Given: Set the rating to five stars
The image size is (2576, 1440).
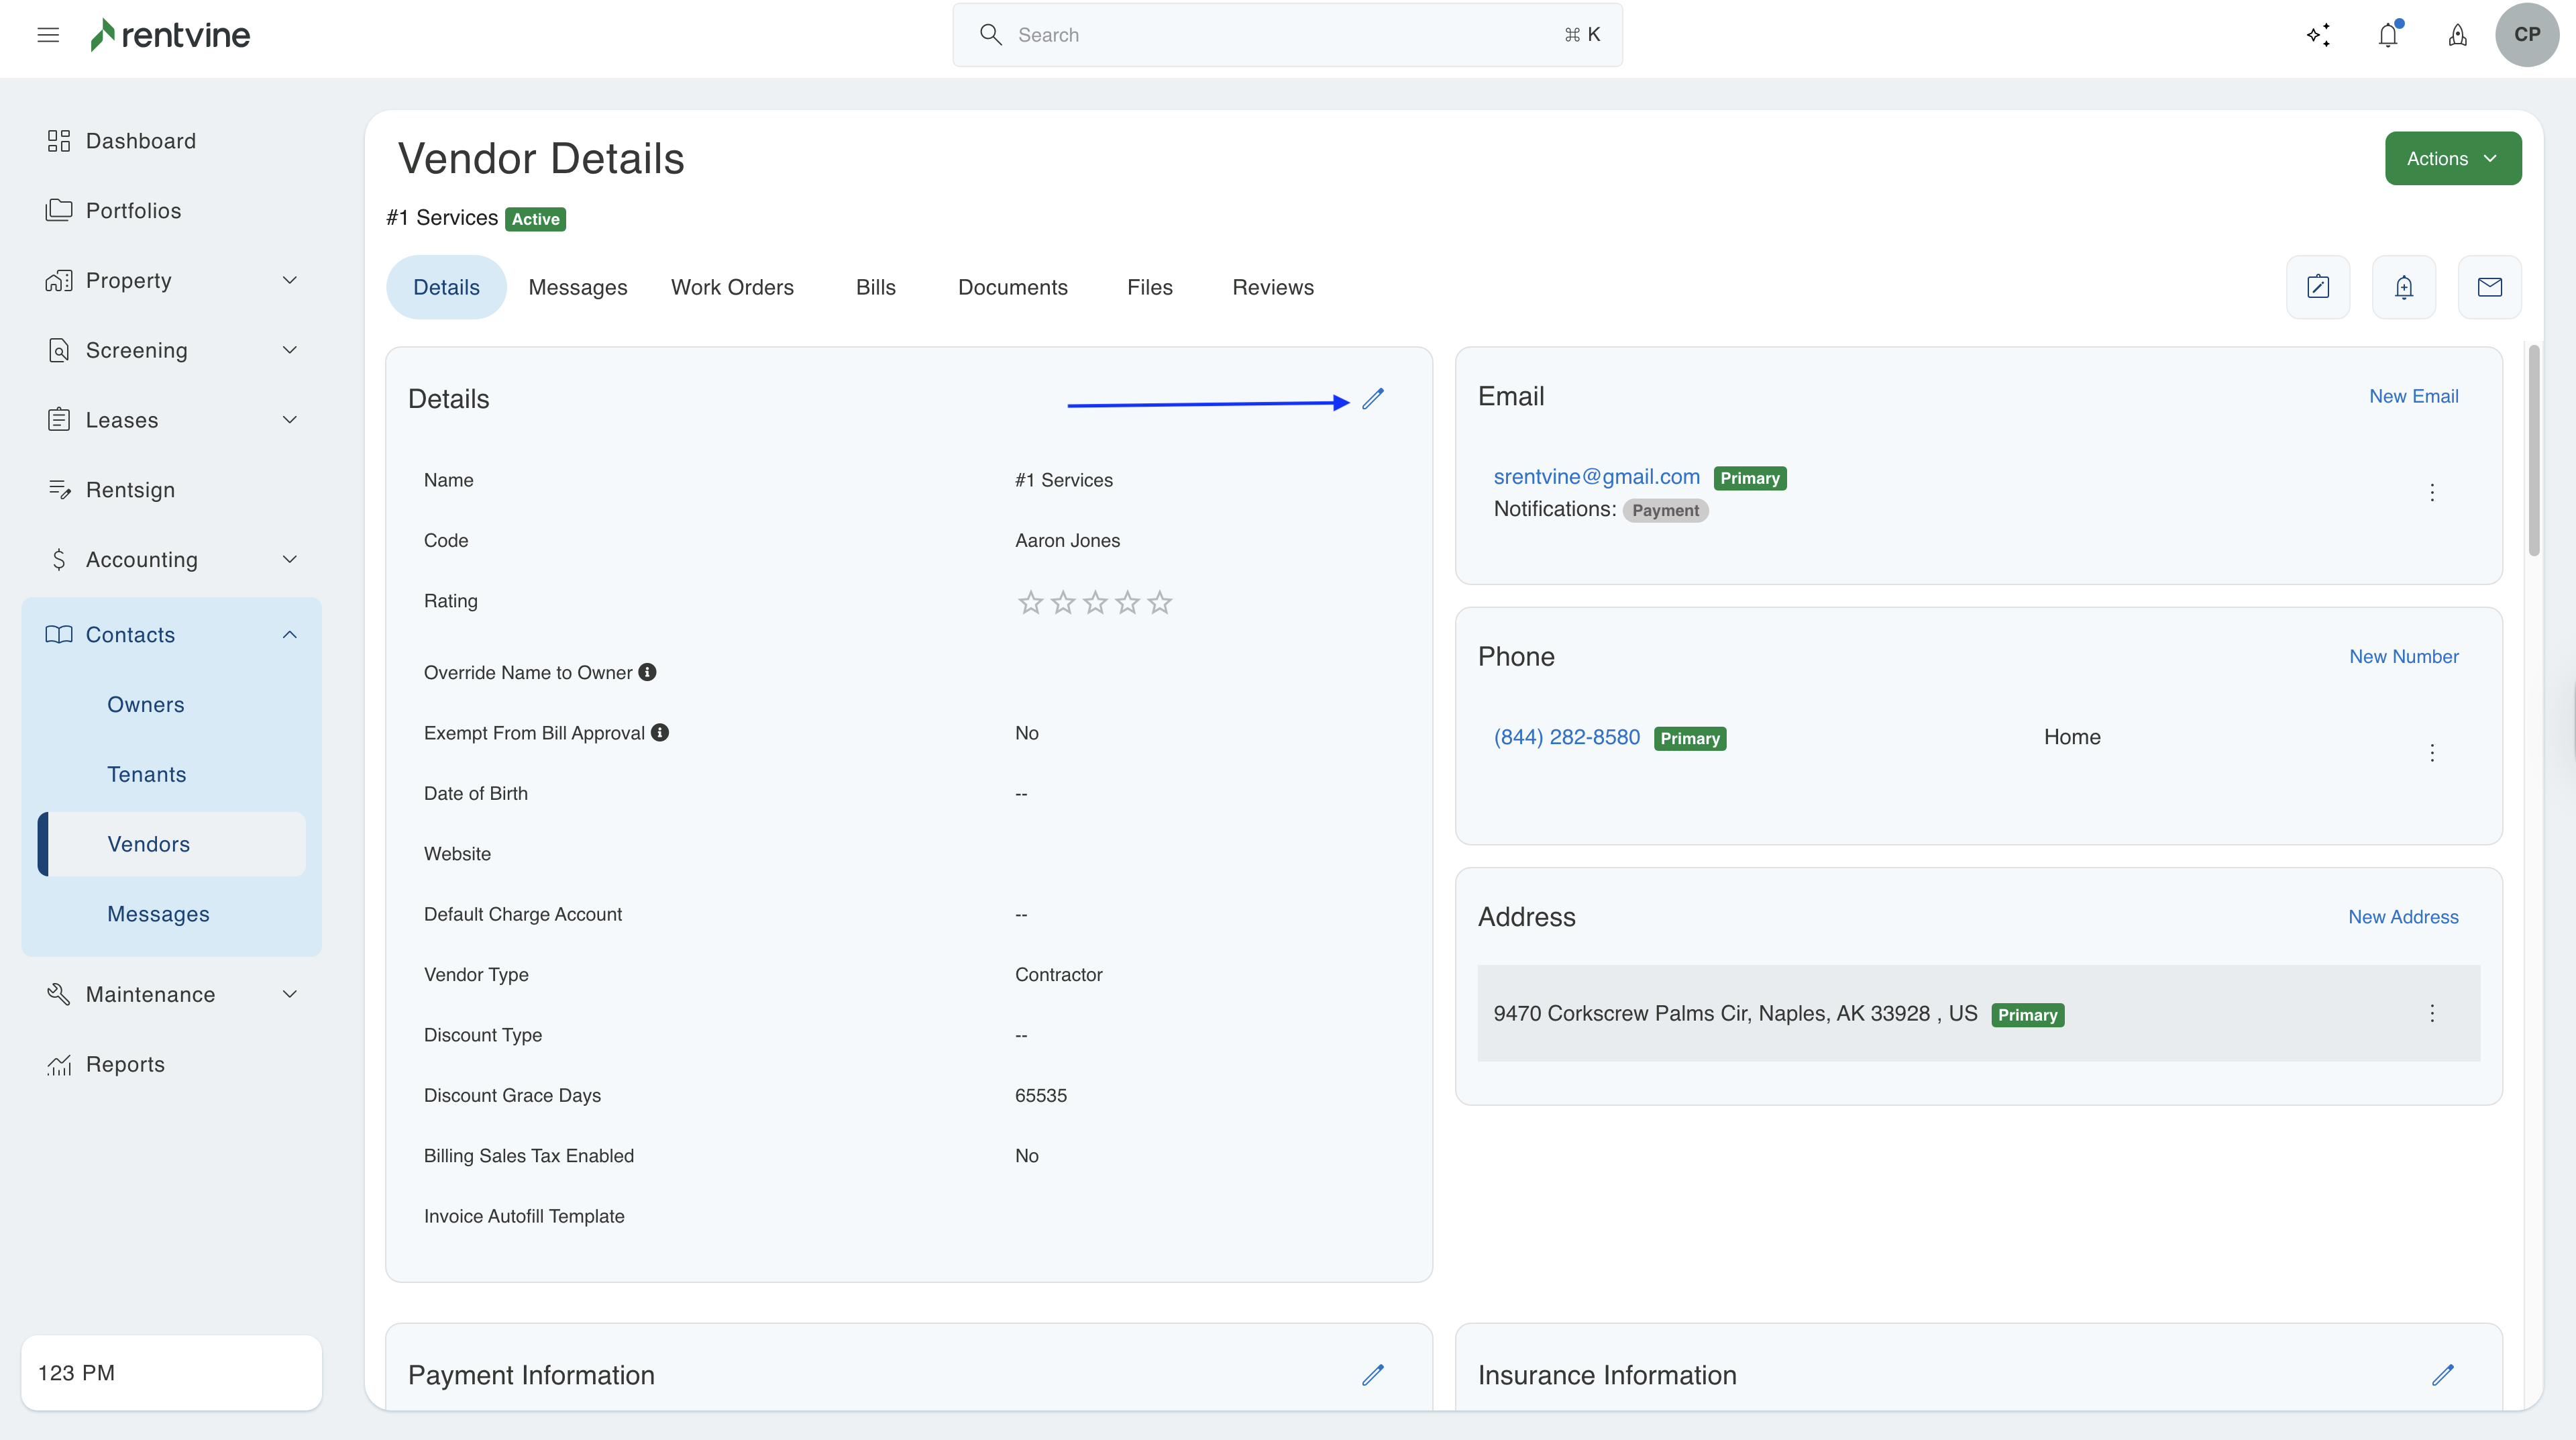Looking at the screenshot, I should coord(1159,602).
